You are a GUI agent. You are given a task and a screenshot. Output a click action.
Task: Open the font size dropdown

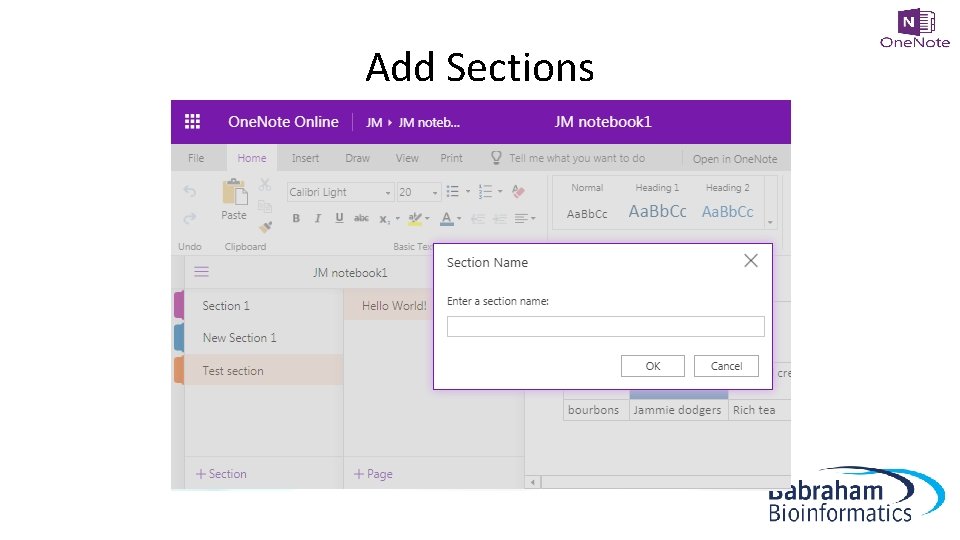[x=435, y=193]
